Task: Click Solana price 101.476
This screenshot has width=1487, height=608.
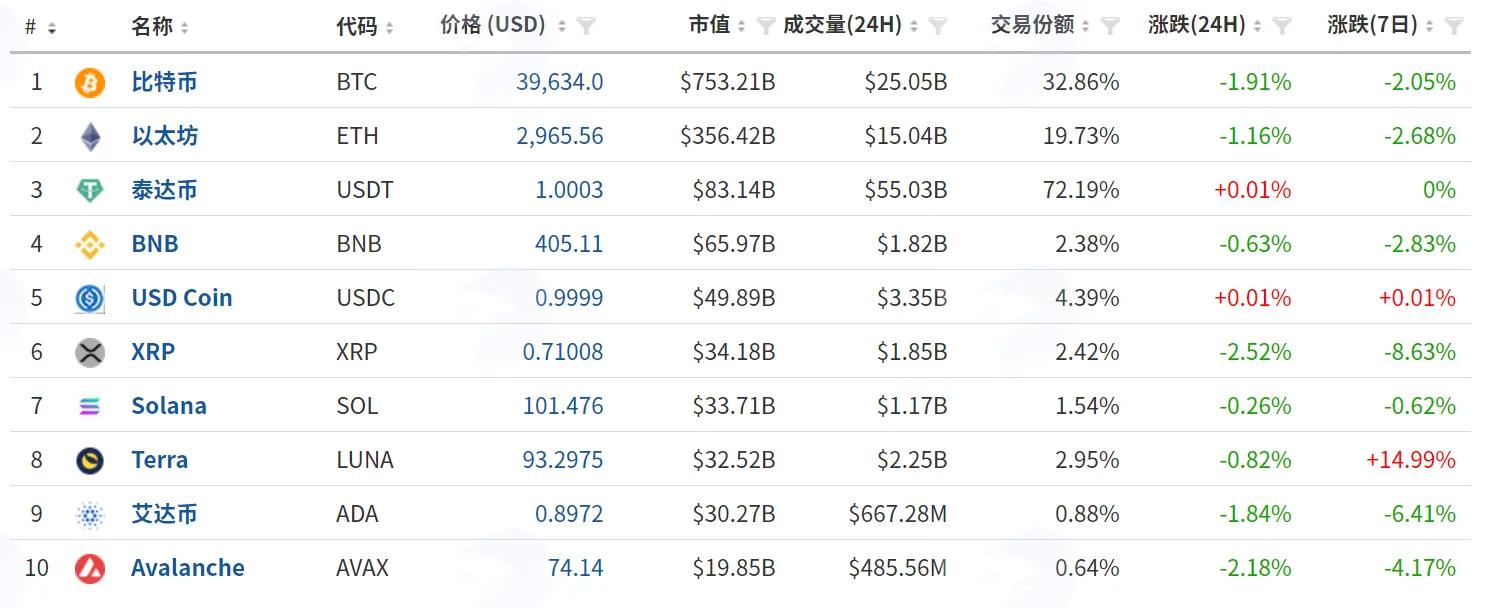Action: 563,406
